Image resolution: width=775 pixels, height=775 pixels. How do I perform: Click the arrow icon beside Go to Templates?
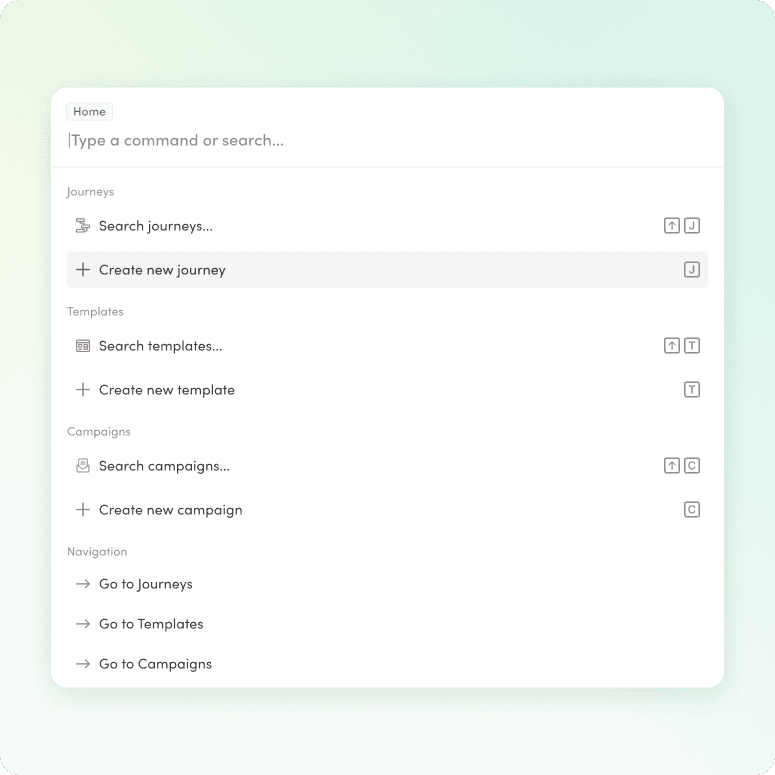(x=83, y=624)
